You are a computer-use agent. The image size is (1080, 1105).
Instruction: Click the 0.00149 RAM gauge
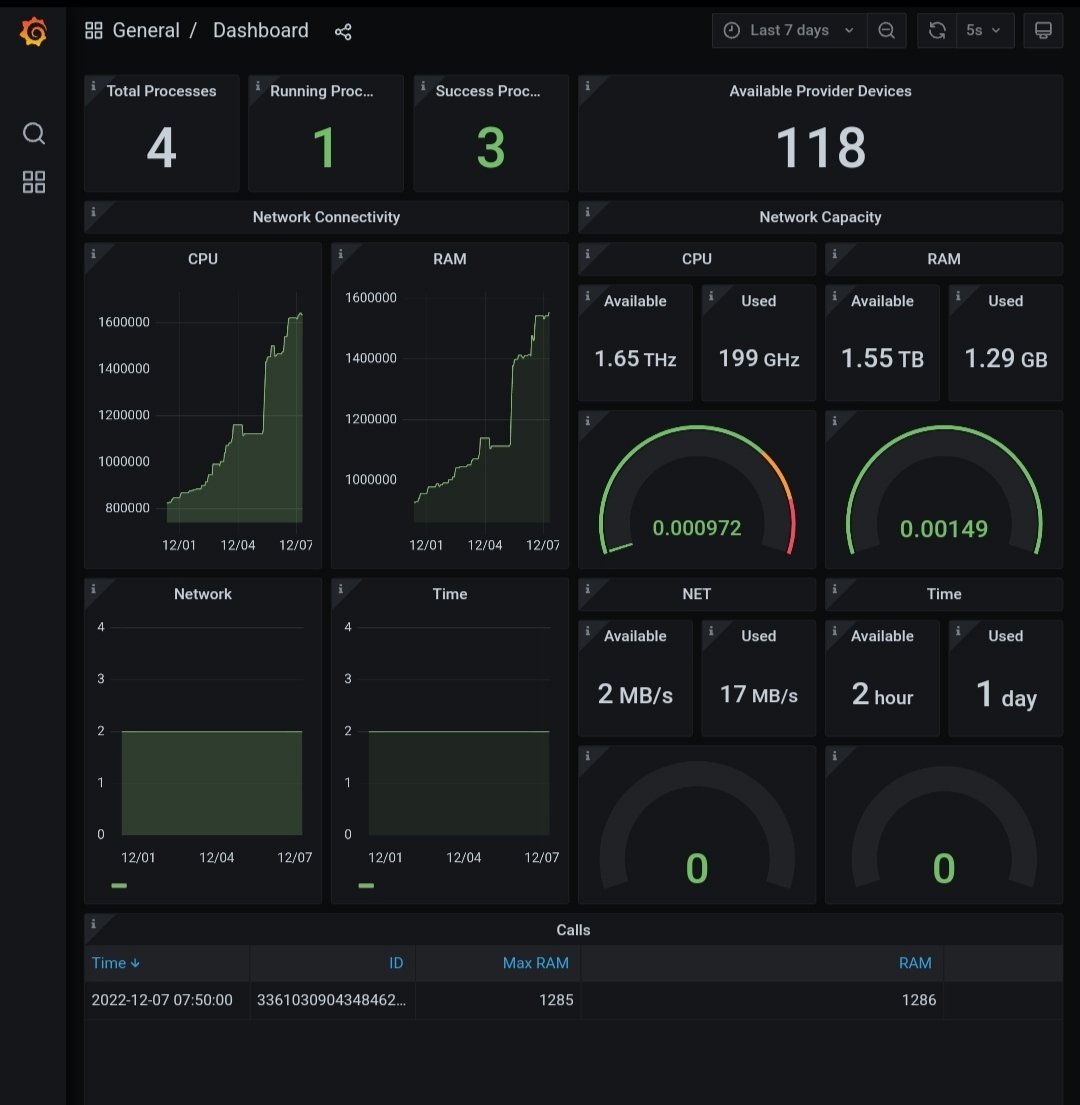(x=944, y=490)
